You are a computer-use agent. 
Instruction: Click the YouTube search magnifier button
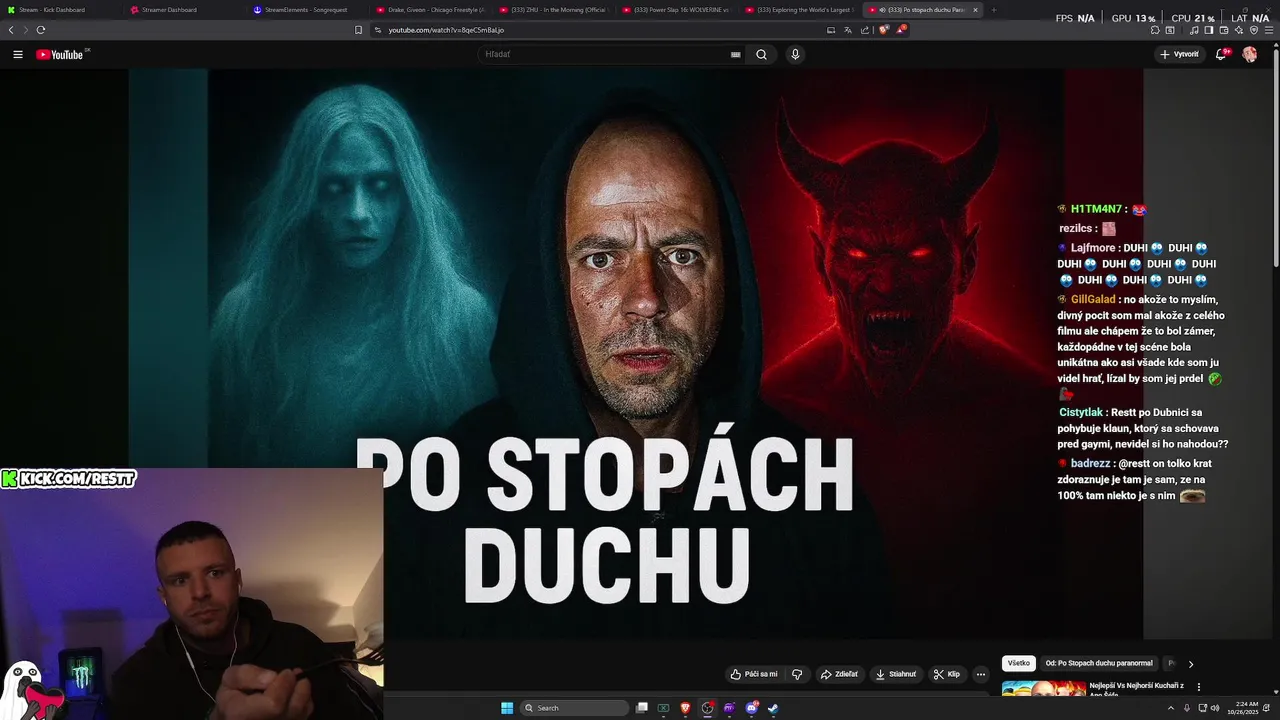pos(761,54)
